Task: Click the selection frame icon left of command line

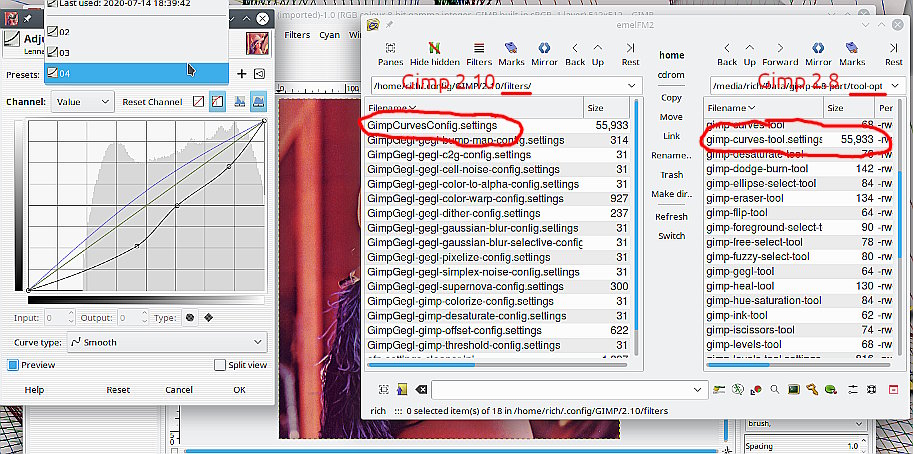Action: 383,389
